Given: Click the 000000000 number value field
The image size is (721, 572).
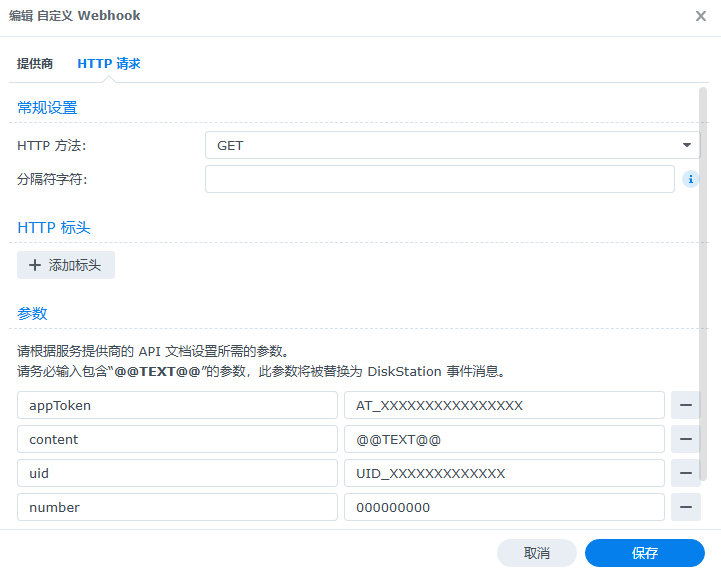Looking at the screenshot, I should coord(504,507).
